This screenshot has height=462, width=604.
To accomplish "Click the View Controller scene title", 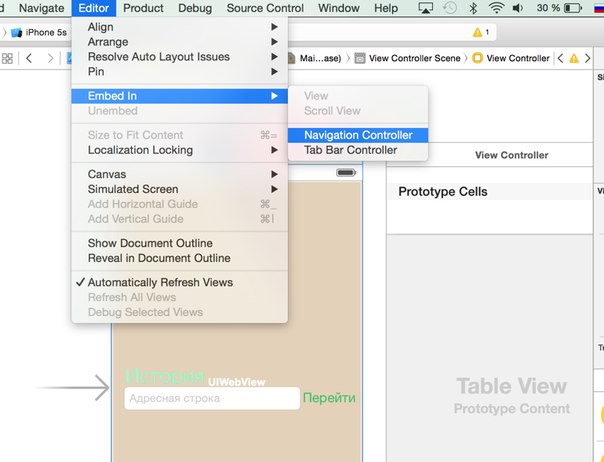I will pyautogui.click(x=512, y=155).
